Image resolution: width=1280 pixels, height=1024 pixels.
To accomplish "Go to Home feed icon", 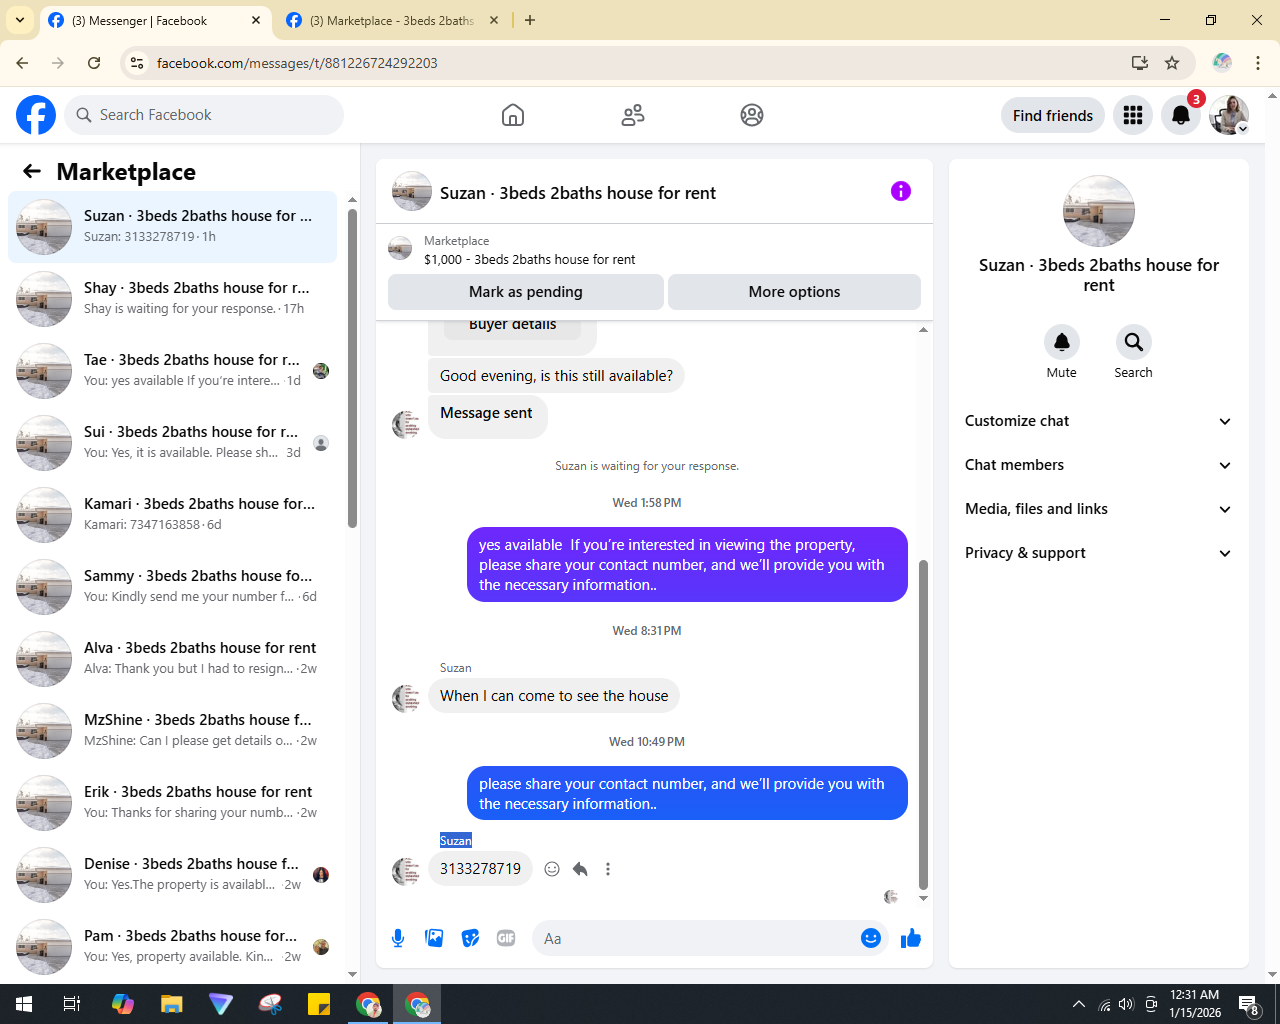I will click(x=513, y=115).
